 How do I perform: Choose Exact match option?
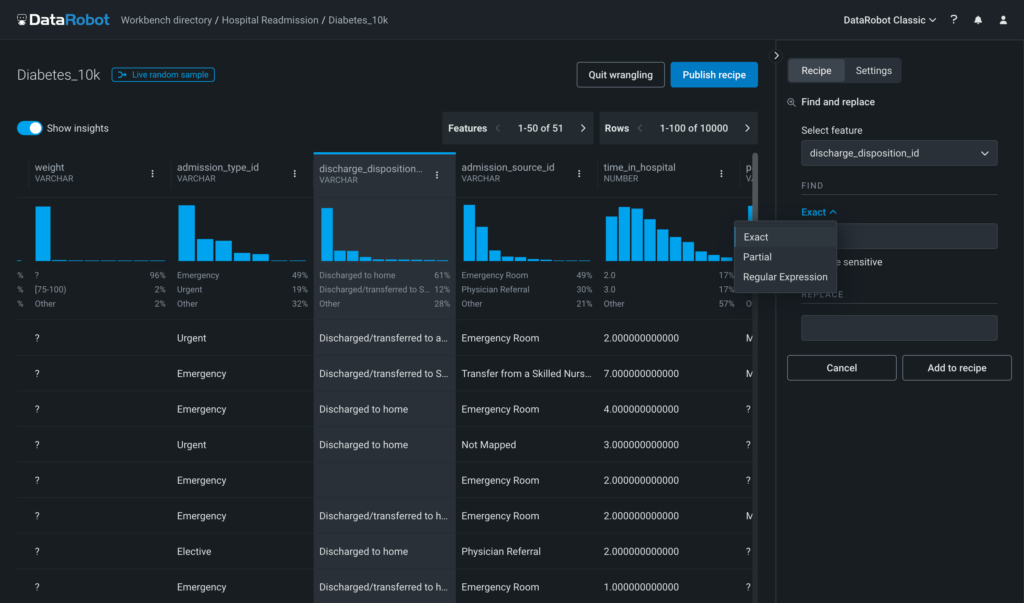tap(786, 237)
